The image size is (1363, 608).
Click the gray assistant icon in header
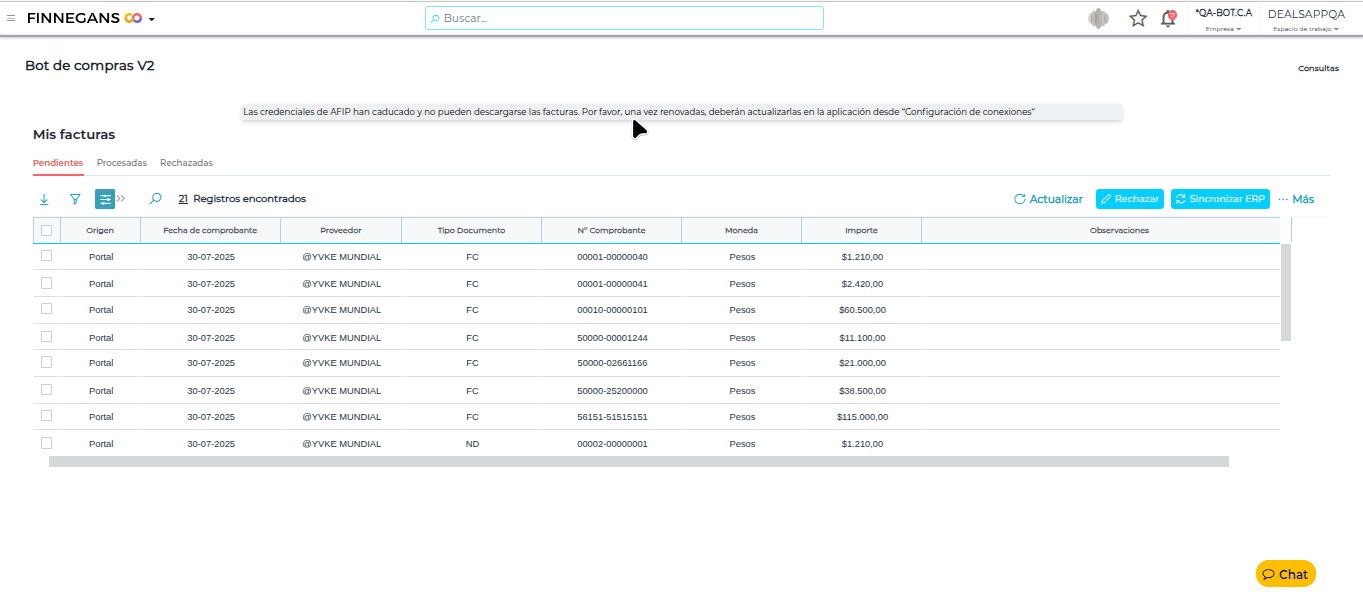(x=1100, y=18)
